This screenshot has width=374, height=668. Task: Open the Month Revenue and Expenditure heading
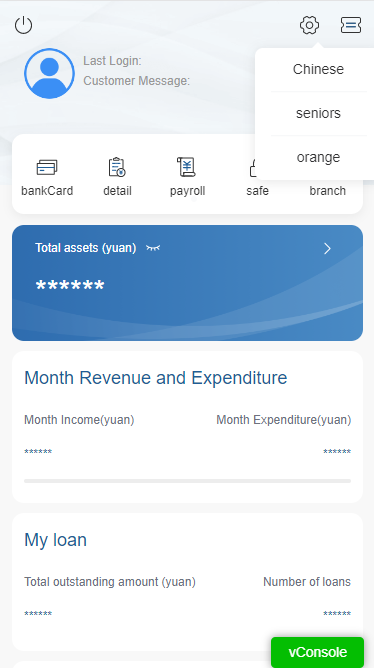tap(155, 378)
